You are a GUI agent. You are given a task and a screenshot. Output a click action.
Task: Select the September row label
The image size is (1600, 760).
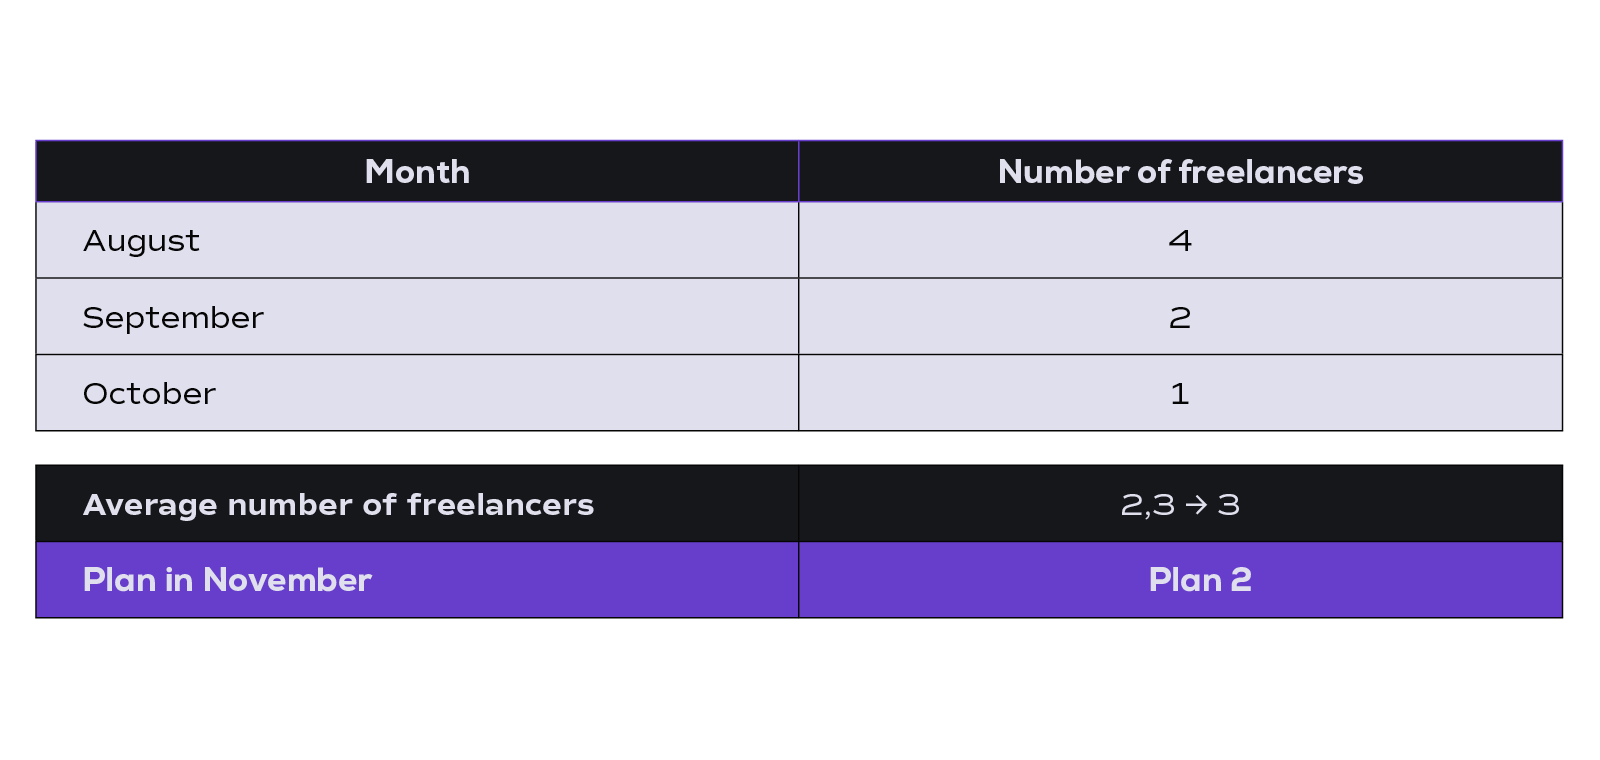coord(173,318)
